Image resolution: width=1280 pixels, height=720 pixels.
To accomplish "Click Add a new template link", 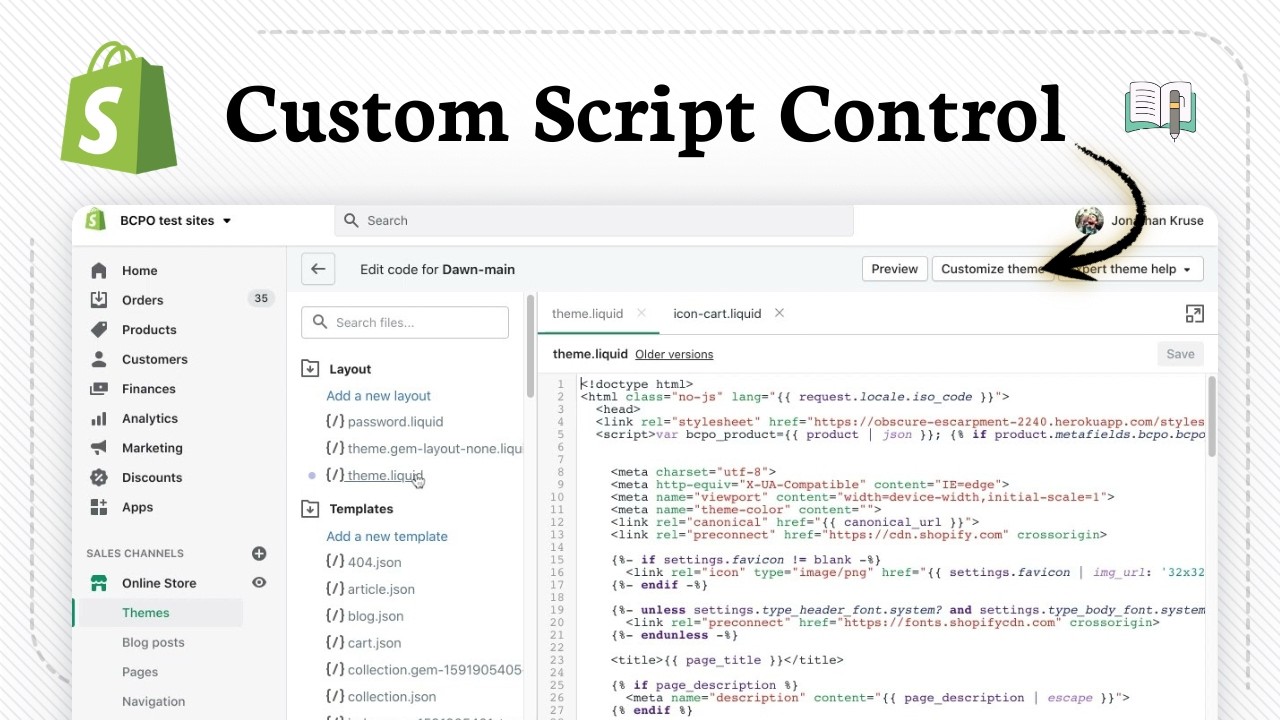I will [x=387, y=536].
